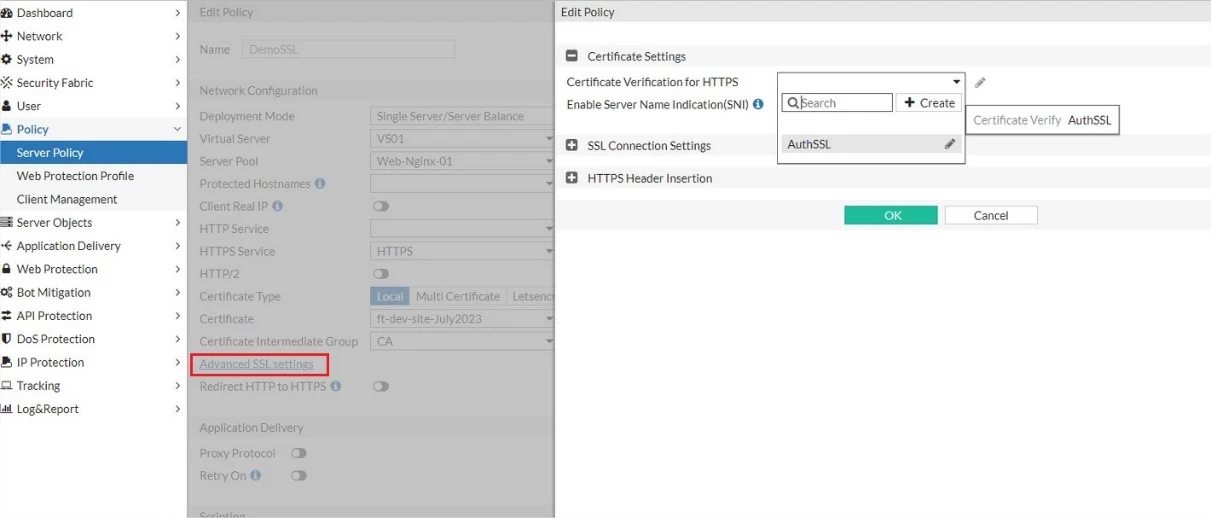Toggle the Client Real IP switch
Screen dimensions: 1211x518
coord(381,206)
